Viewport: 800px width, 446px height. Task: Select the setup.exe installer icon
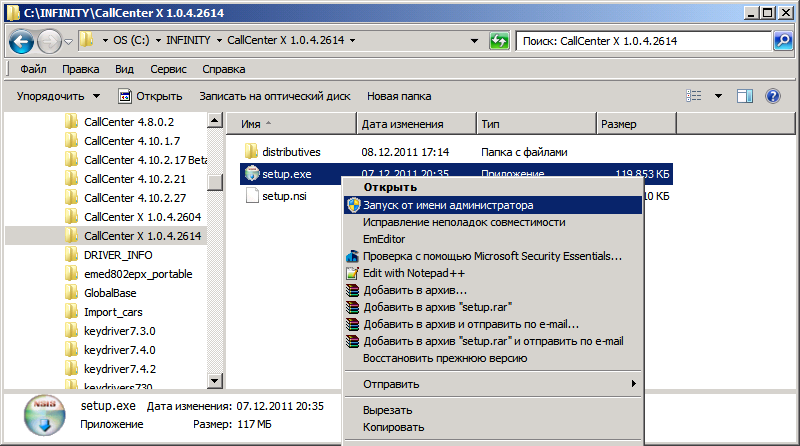click(252, 174)
